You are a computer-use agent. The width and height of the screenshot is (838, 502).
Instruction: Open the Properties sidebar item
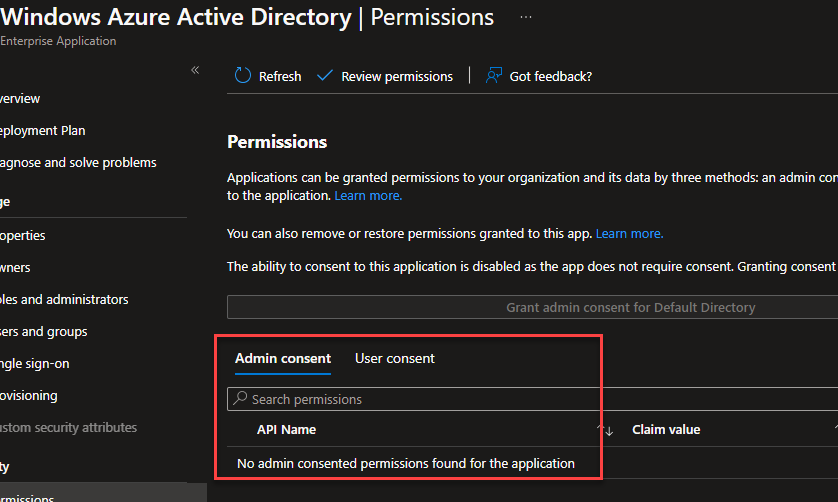[22, 235]
